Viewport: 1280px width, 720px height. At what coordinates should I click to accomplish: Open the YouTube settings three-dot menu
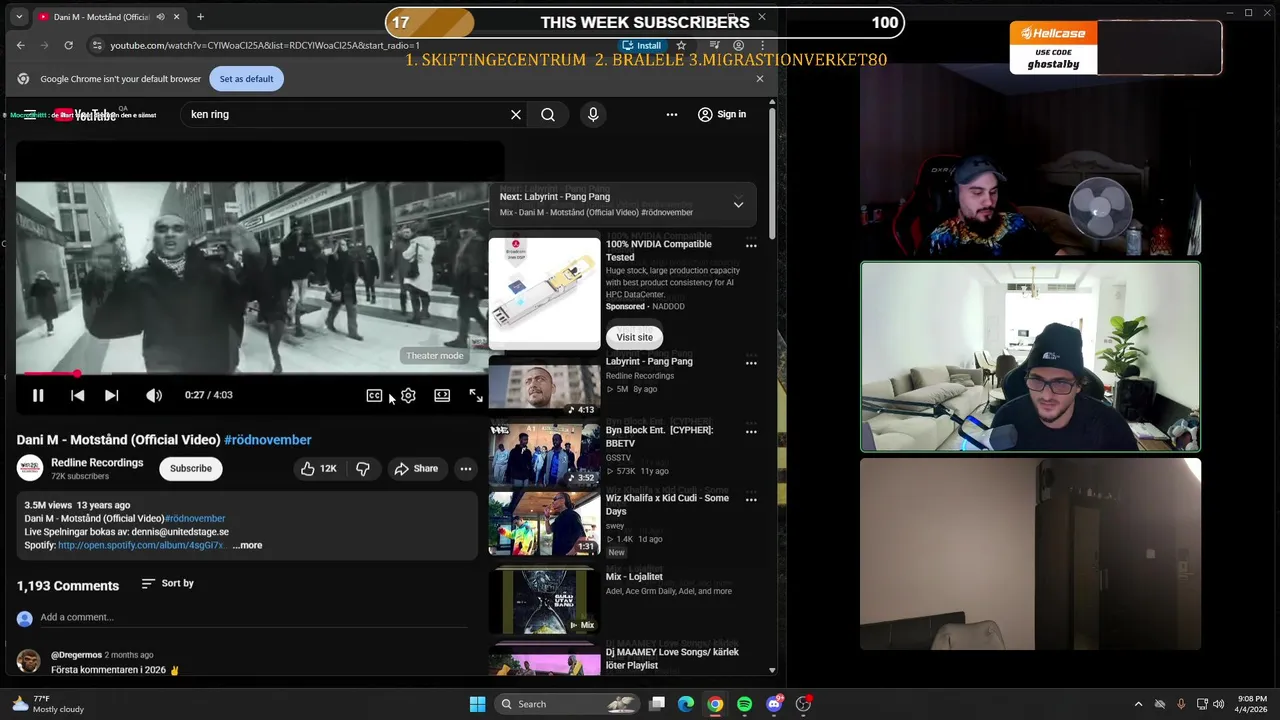tap(672, 115)
